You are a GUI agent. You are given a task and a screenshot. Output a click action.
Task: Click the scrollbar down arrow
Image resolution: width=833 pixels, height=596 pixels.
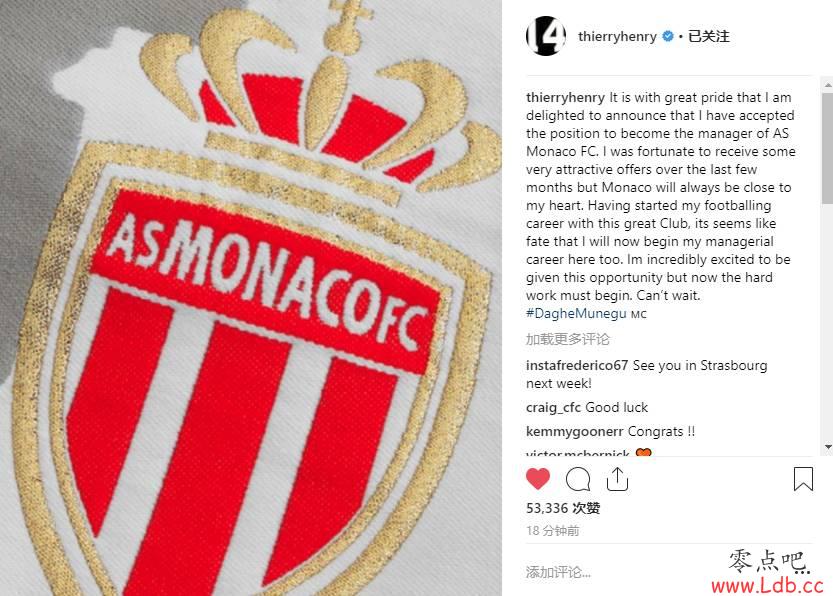pyautogui.click(x=827, y=446)
